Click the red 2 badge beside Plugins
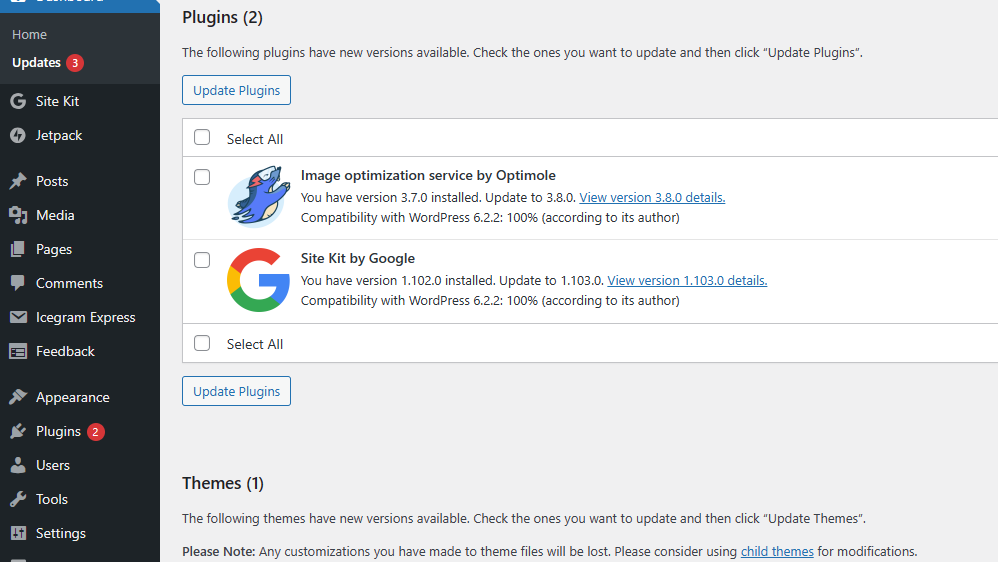 click(95, 432)
